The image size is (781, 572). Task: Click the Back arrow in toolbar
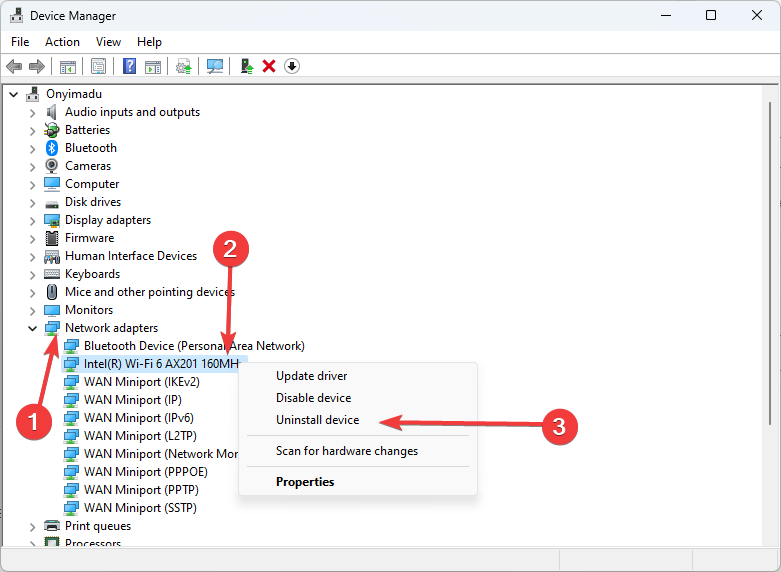pyautogui.click(x=14, y=66)
